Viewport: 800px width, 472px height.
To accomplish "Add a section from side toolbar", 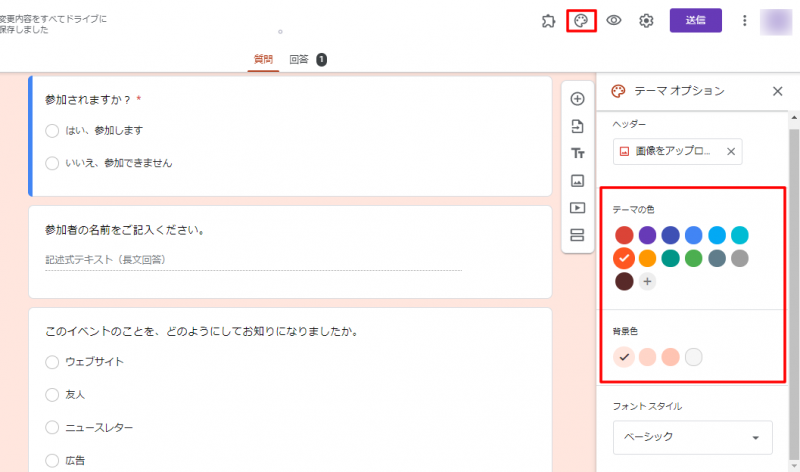I will click(x=577, y=235).
